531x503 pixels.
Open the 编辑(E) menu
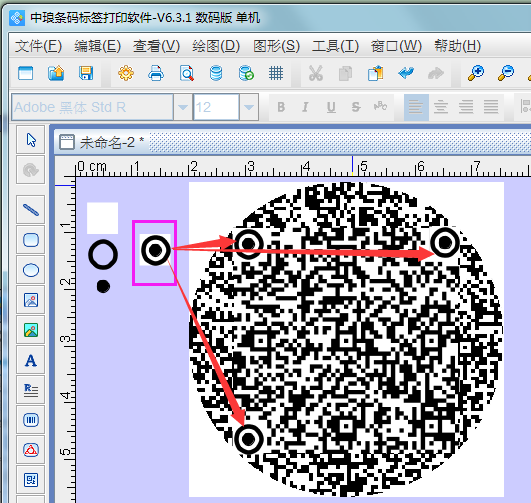pos(98,46)
